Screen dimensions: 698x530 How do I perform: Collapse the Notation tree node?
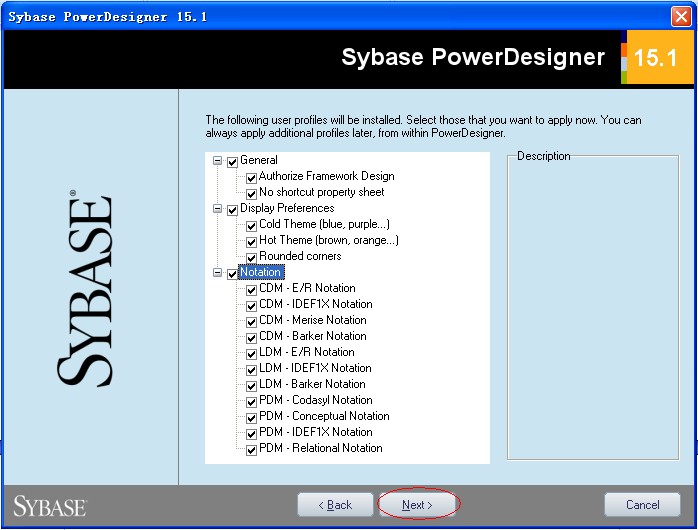click(218, 273)
